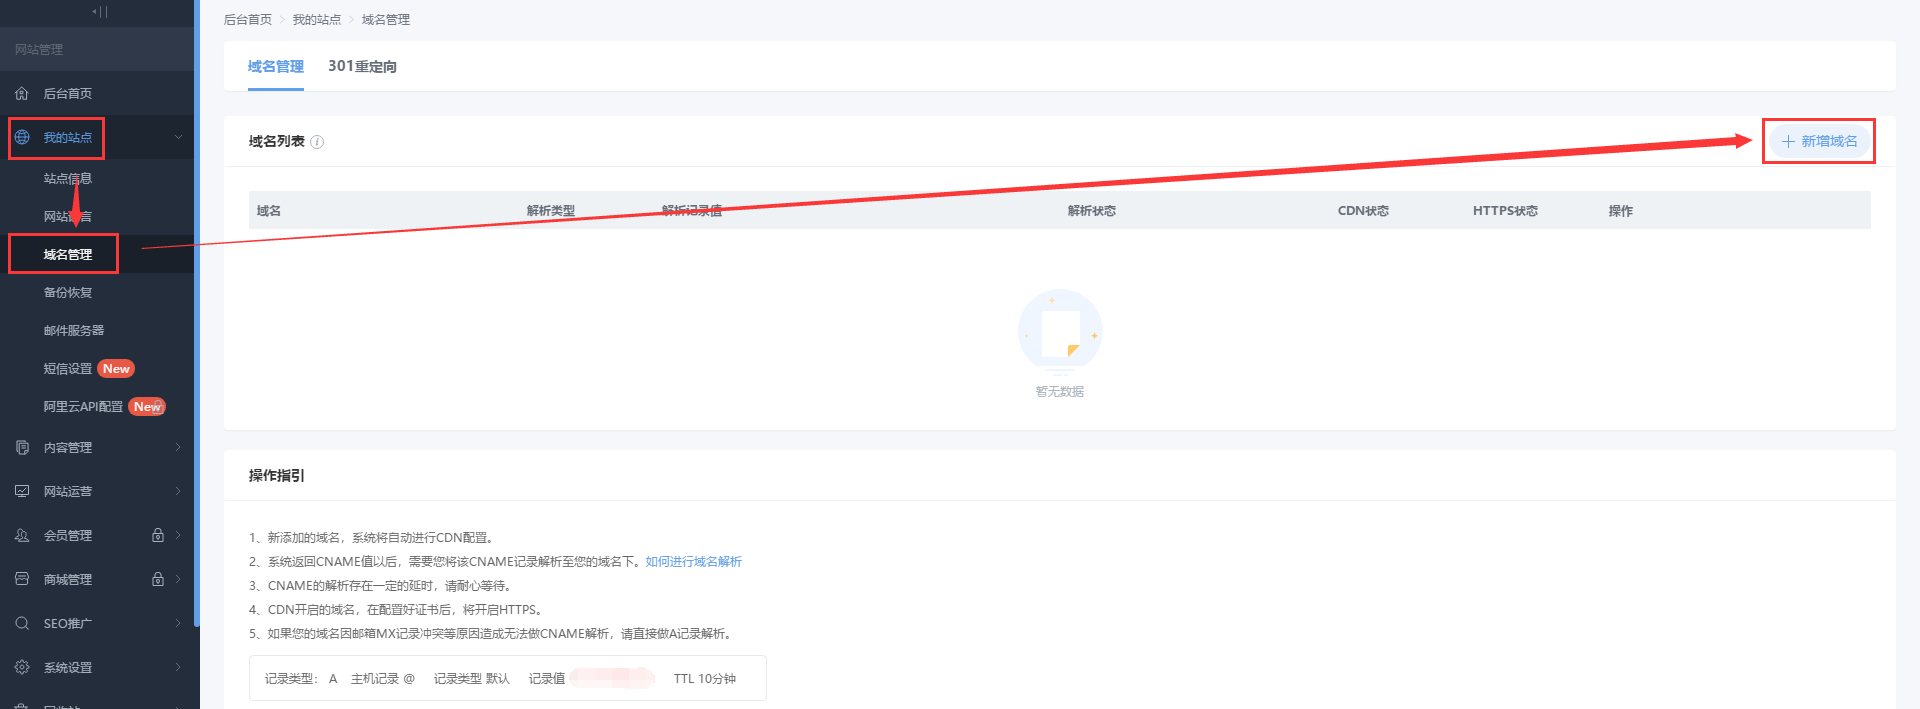Screen dimensions: 1920x709
Task: Click the 内容管理 document icon
Action: 22,447
